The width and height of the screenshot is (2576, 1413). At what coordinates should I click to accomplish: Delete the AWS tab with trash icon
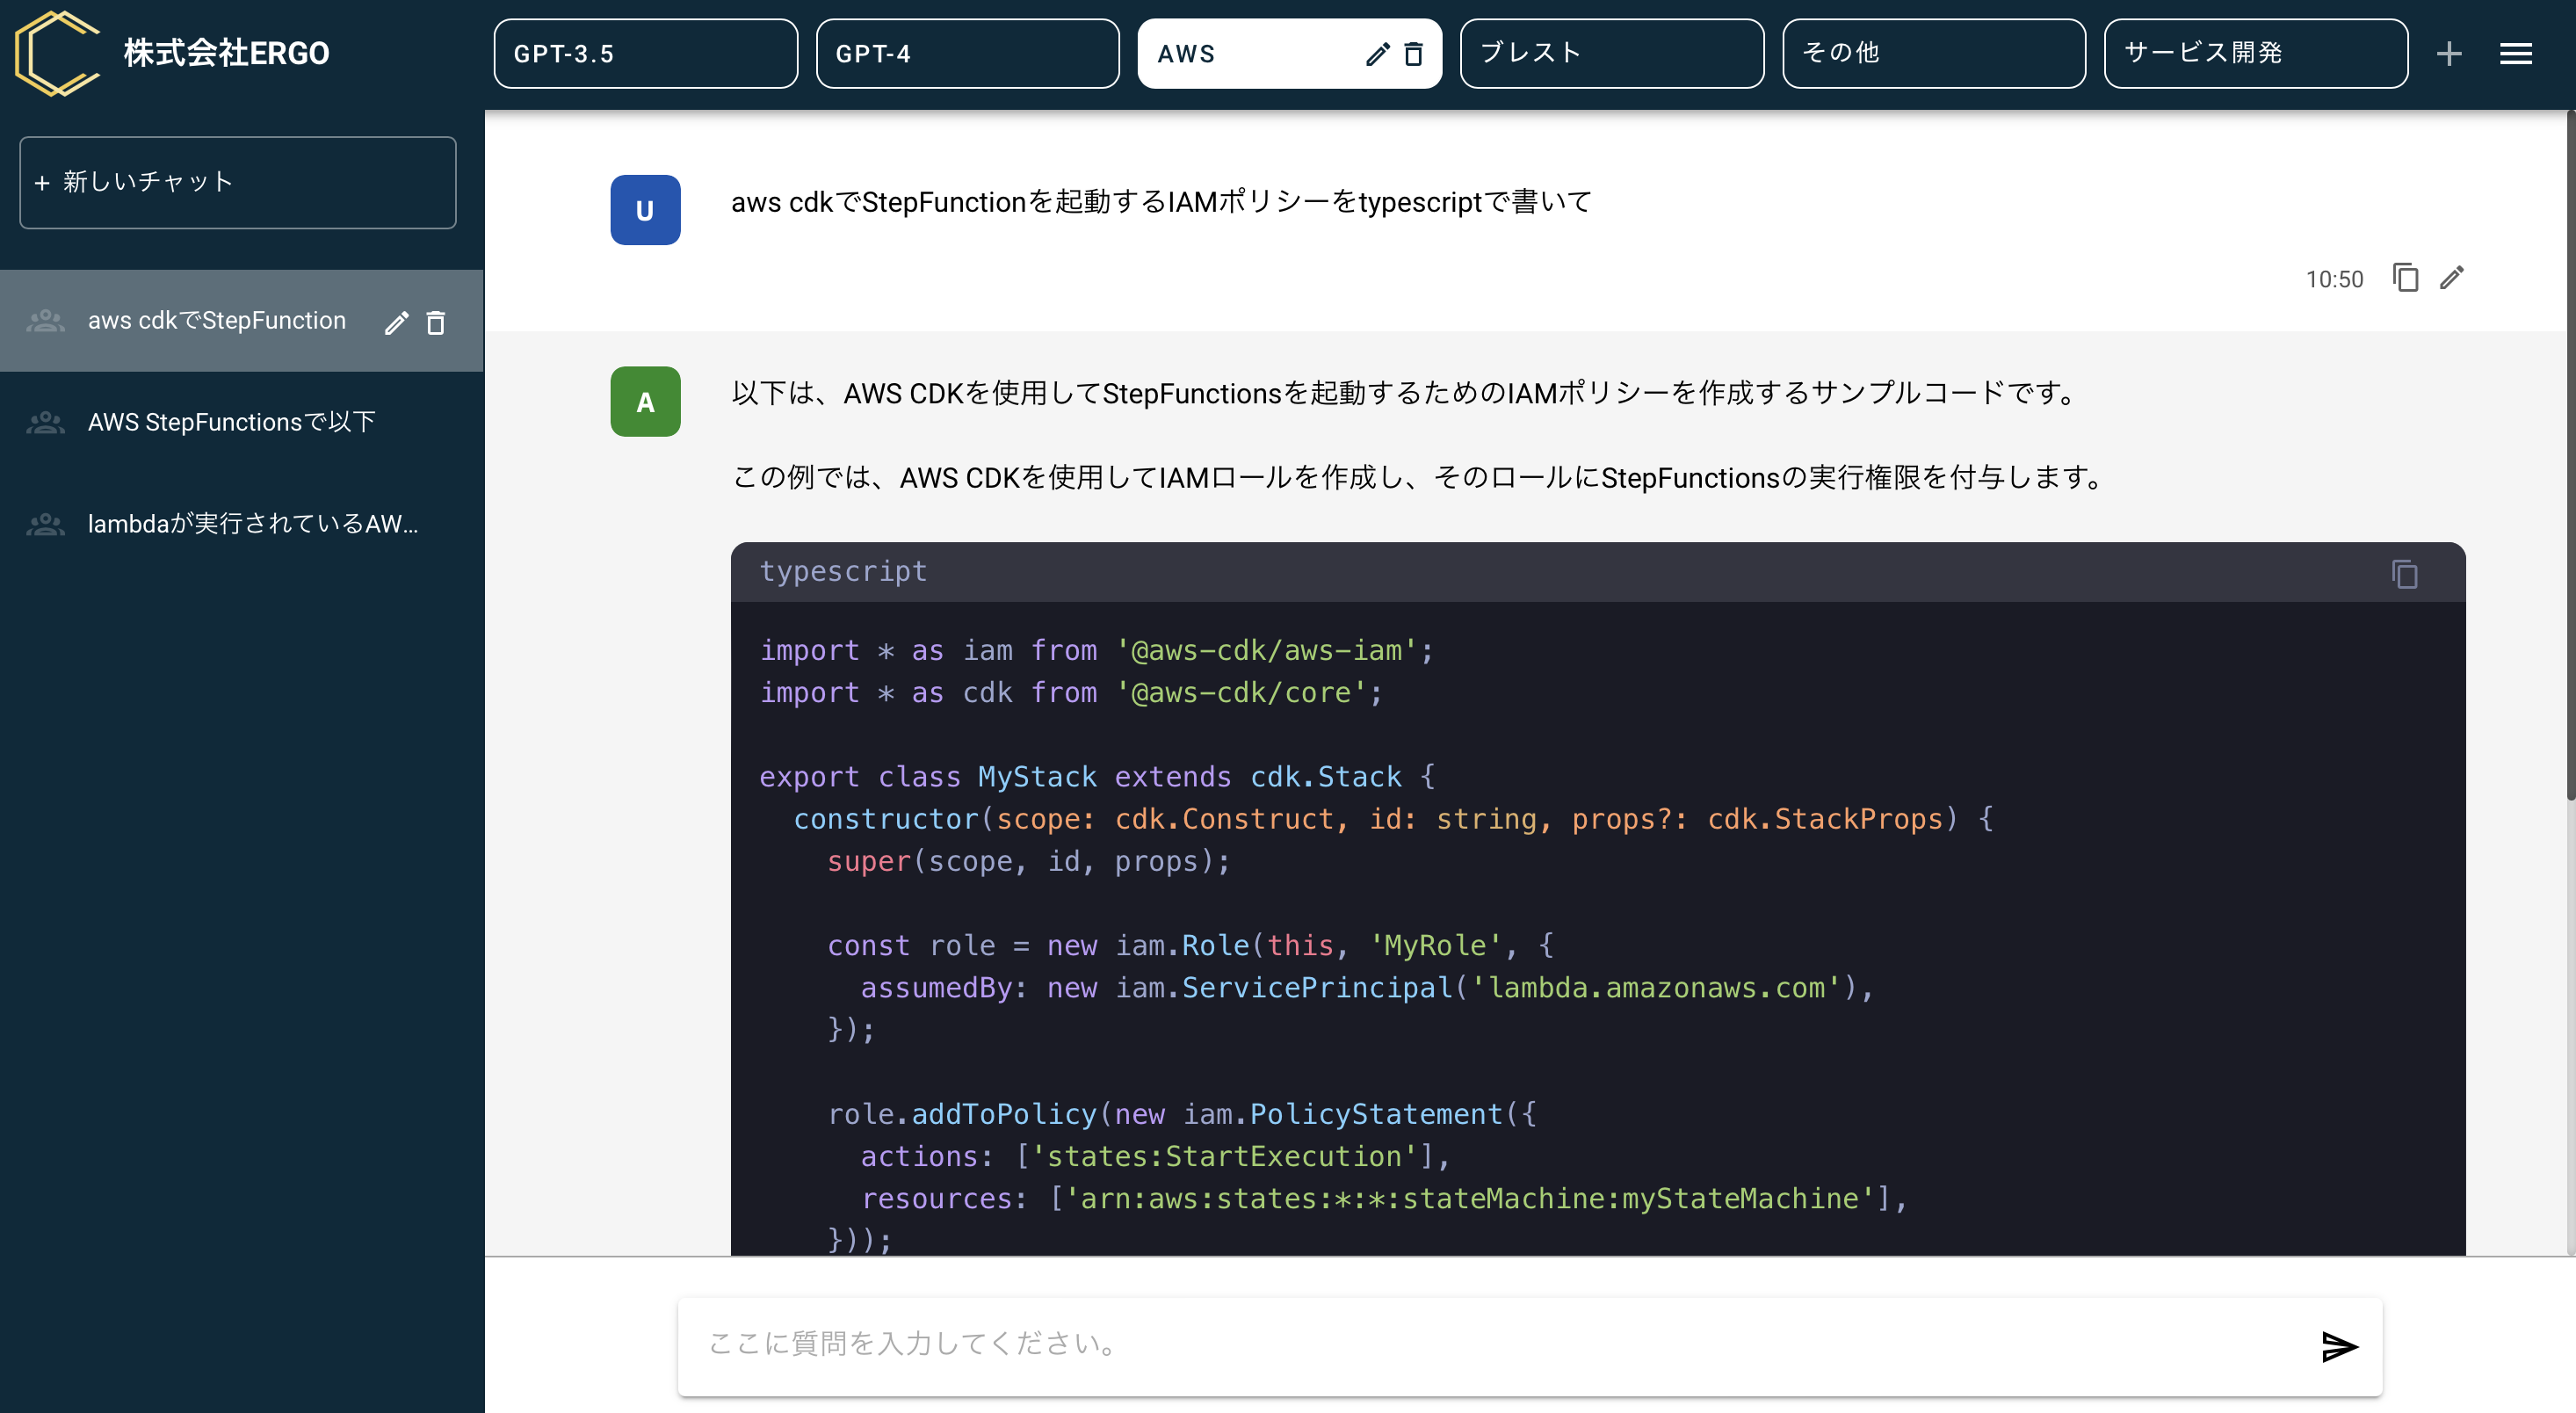[x=1413, y=54]
